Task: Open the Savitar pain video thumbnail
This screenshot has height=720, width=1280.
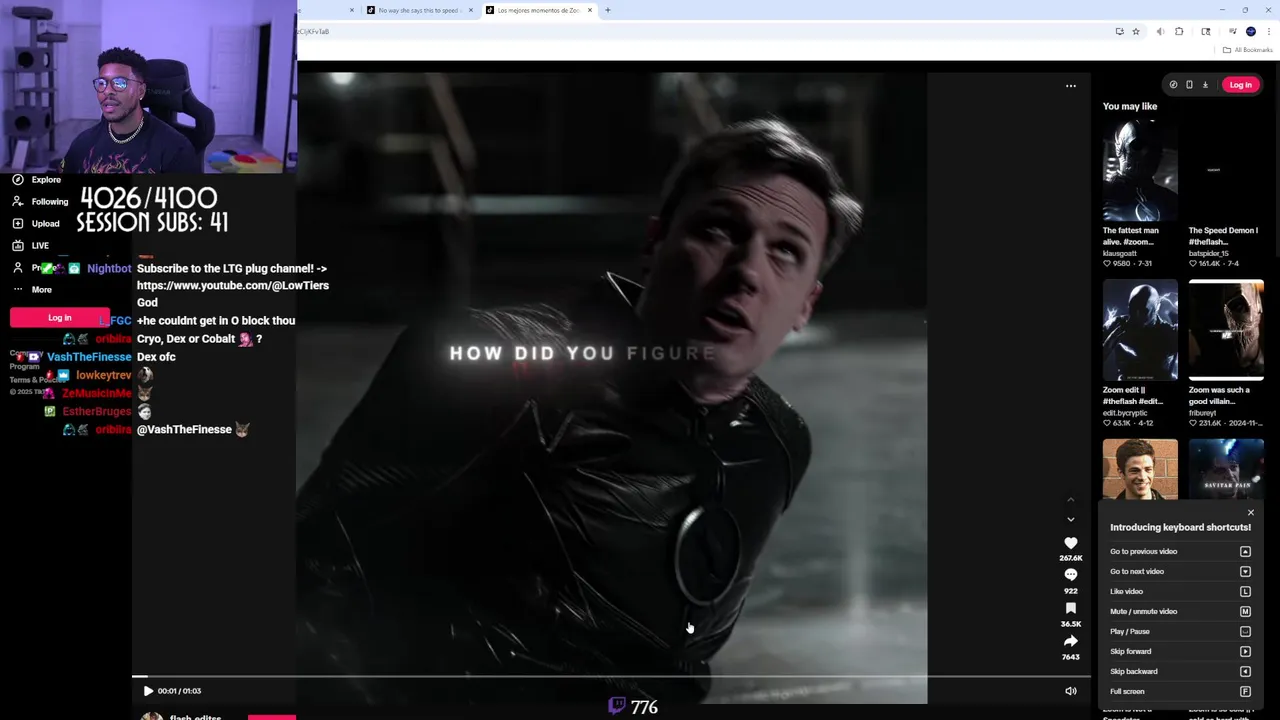Action: pos(1226,470)
